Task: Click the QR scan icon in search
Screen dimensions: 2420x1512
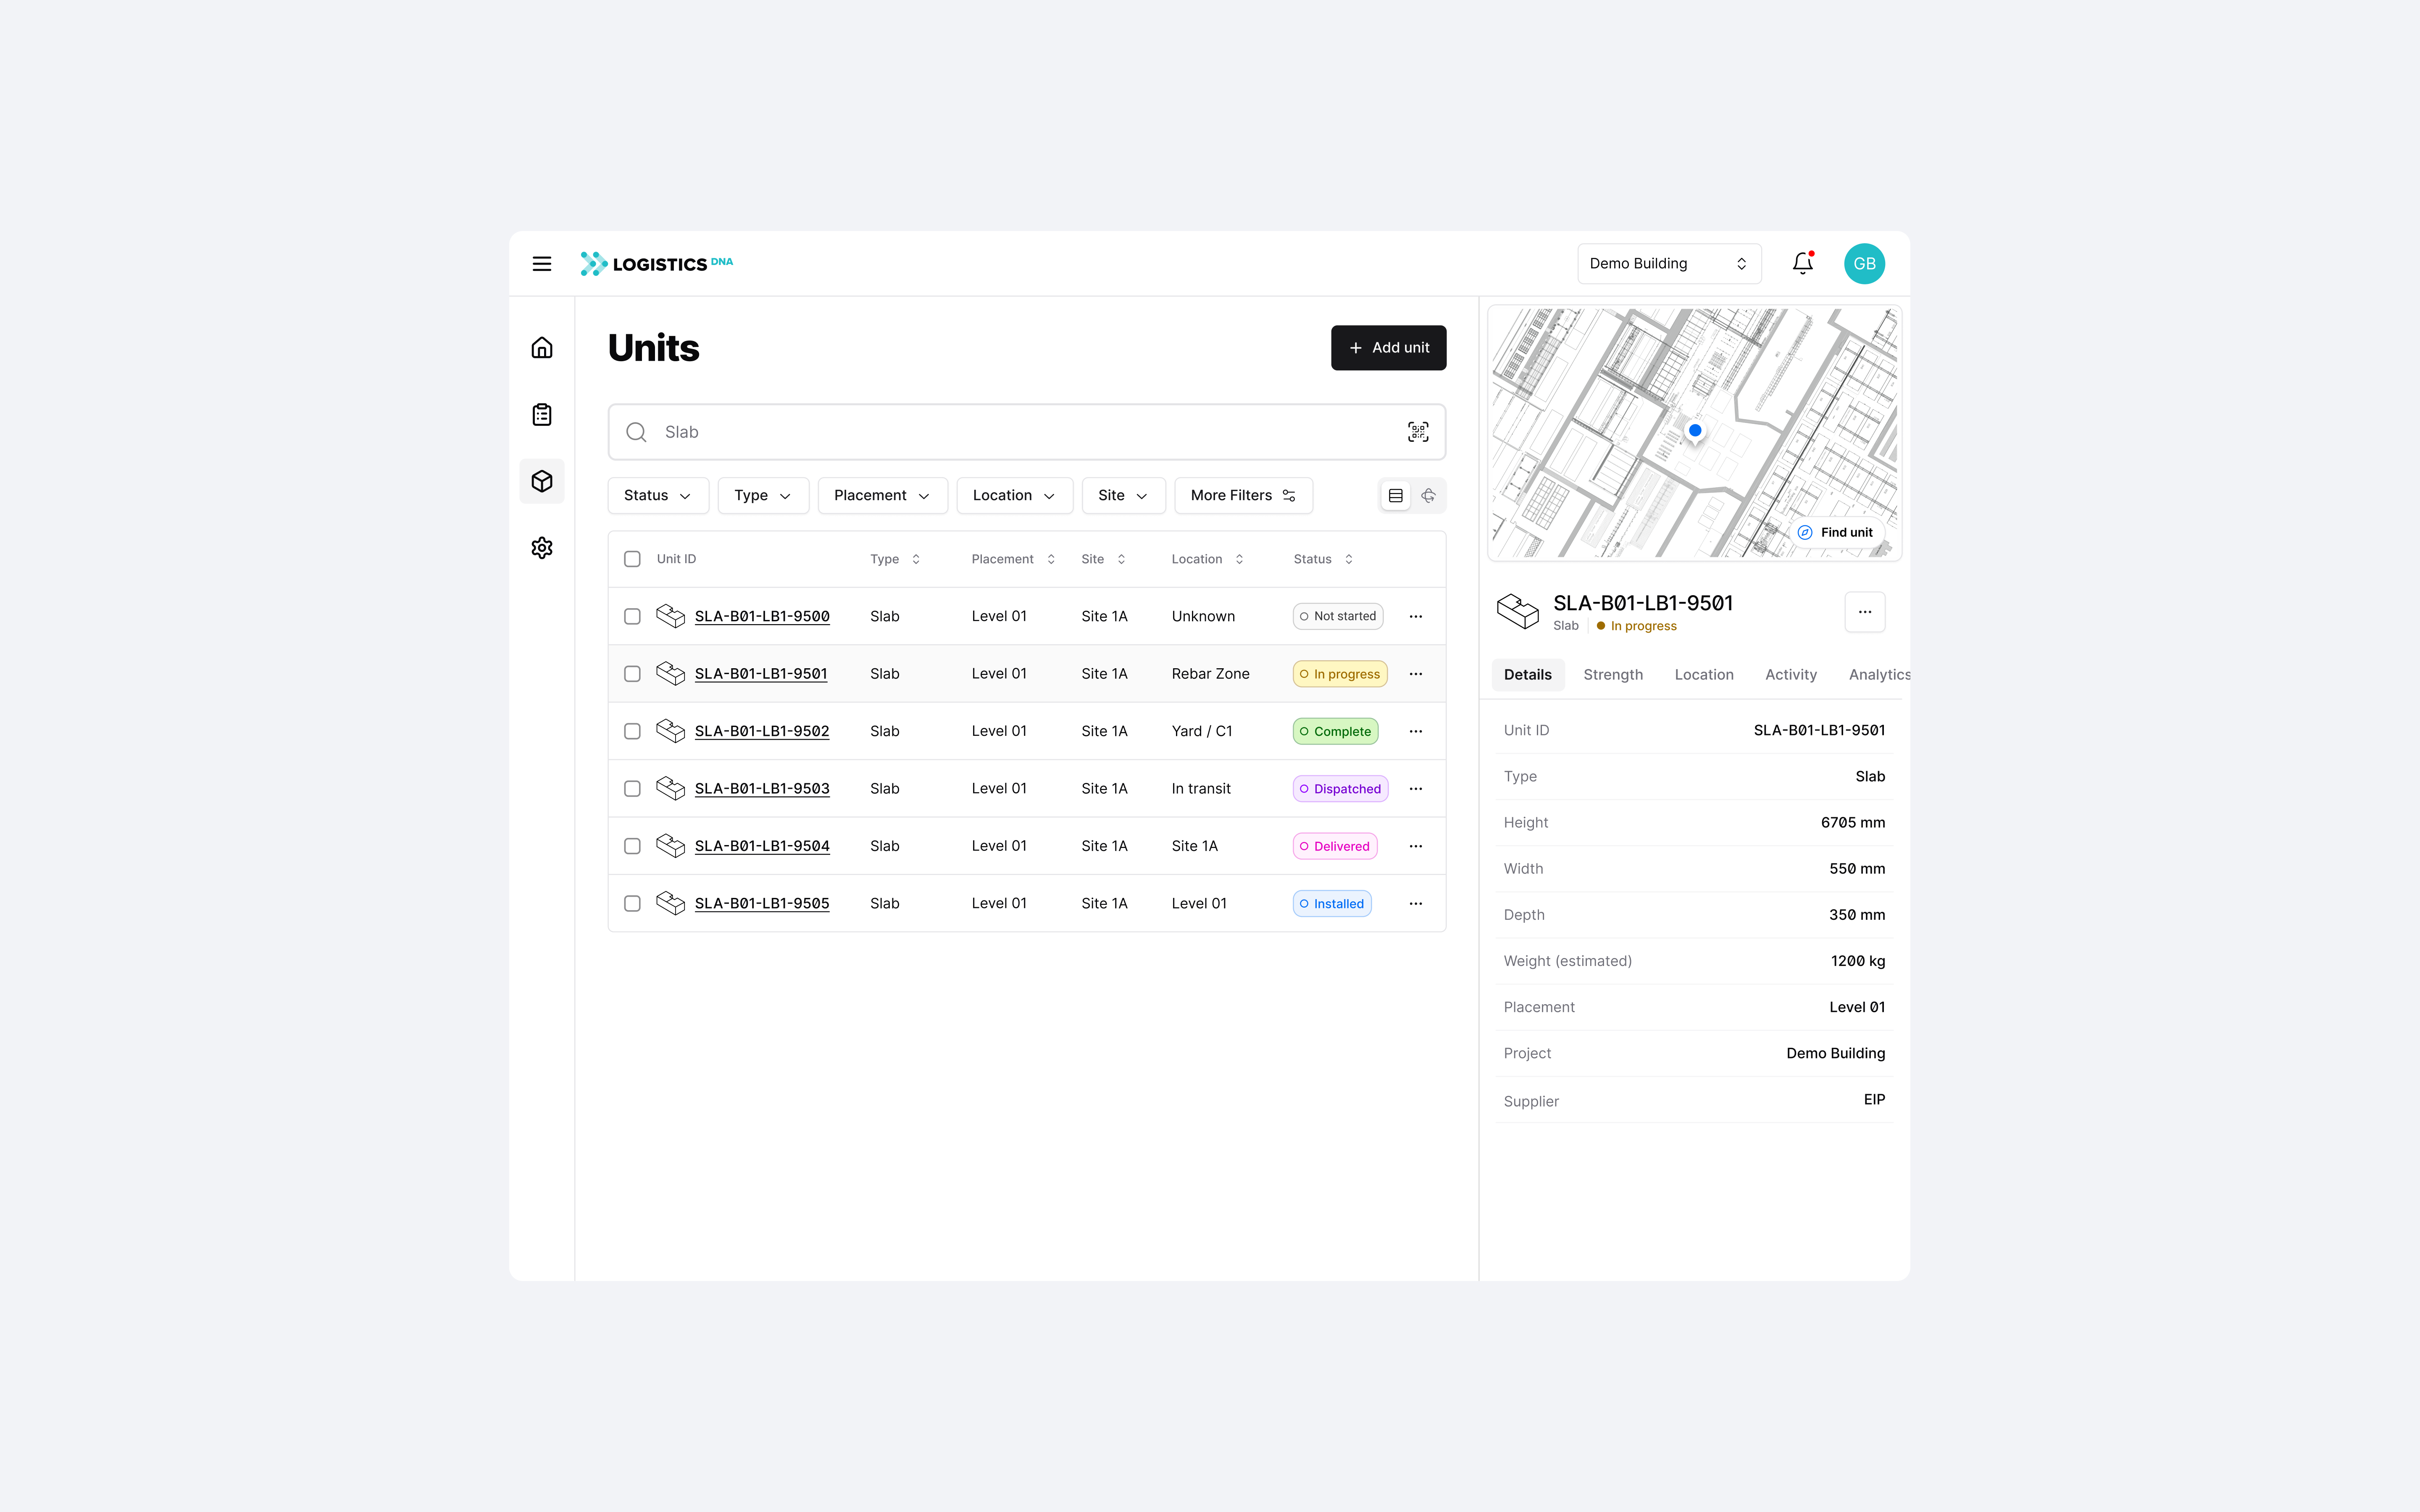Action: 1417,432
